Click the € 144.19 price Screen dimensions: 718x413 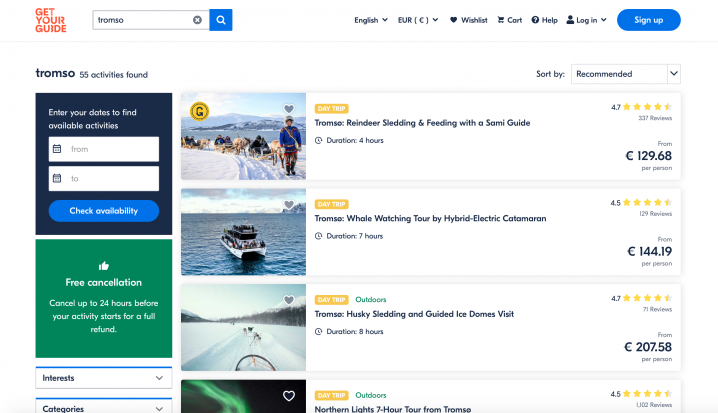tap(649, 252)
